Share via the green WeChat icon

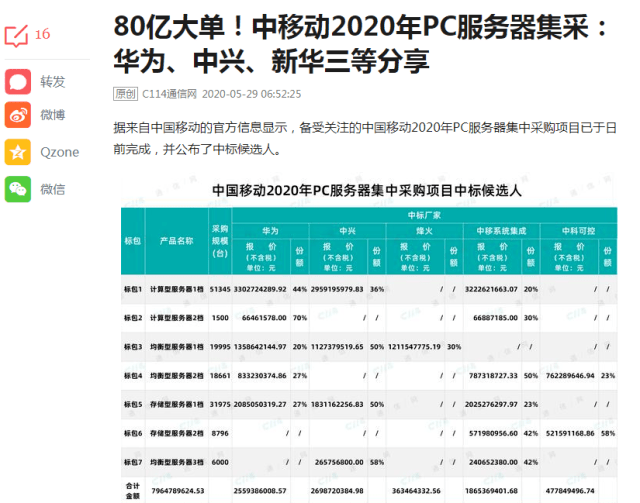(x=18, y=189)
